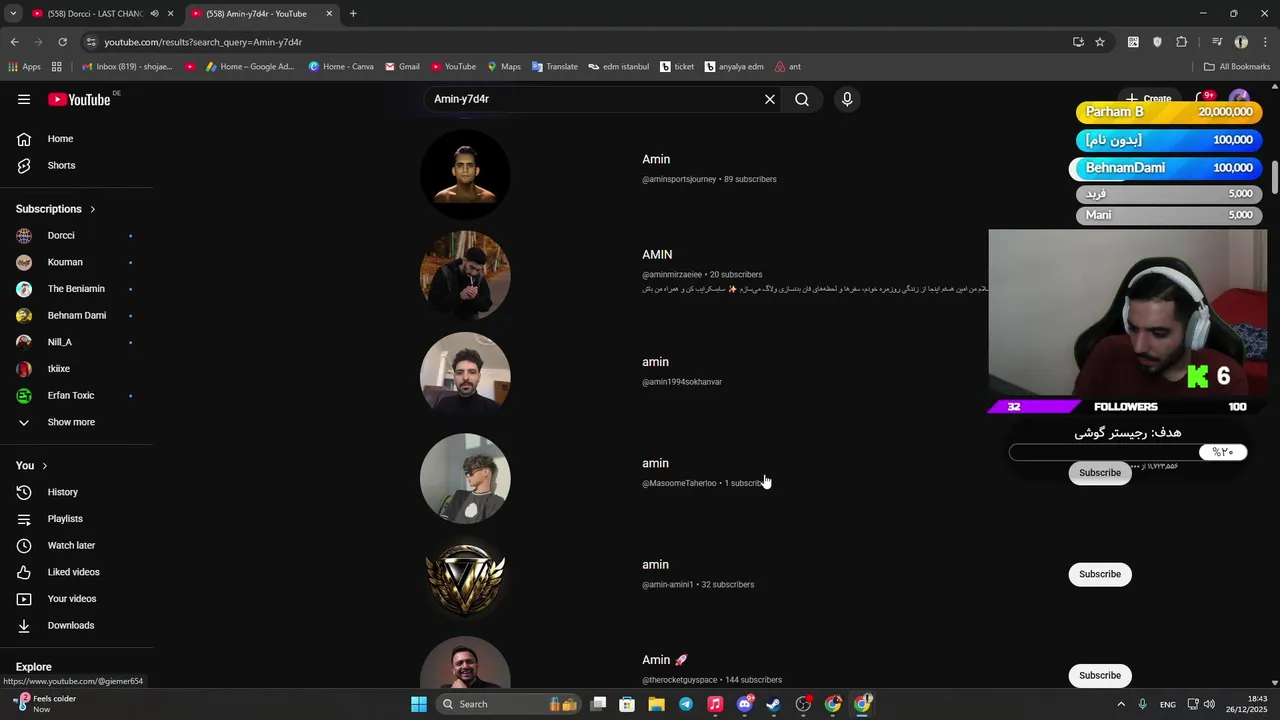Open the Behnam Dami subscription

click(x=76, y=316)
